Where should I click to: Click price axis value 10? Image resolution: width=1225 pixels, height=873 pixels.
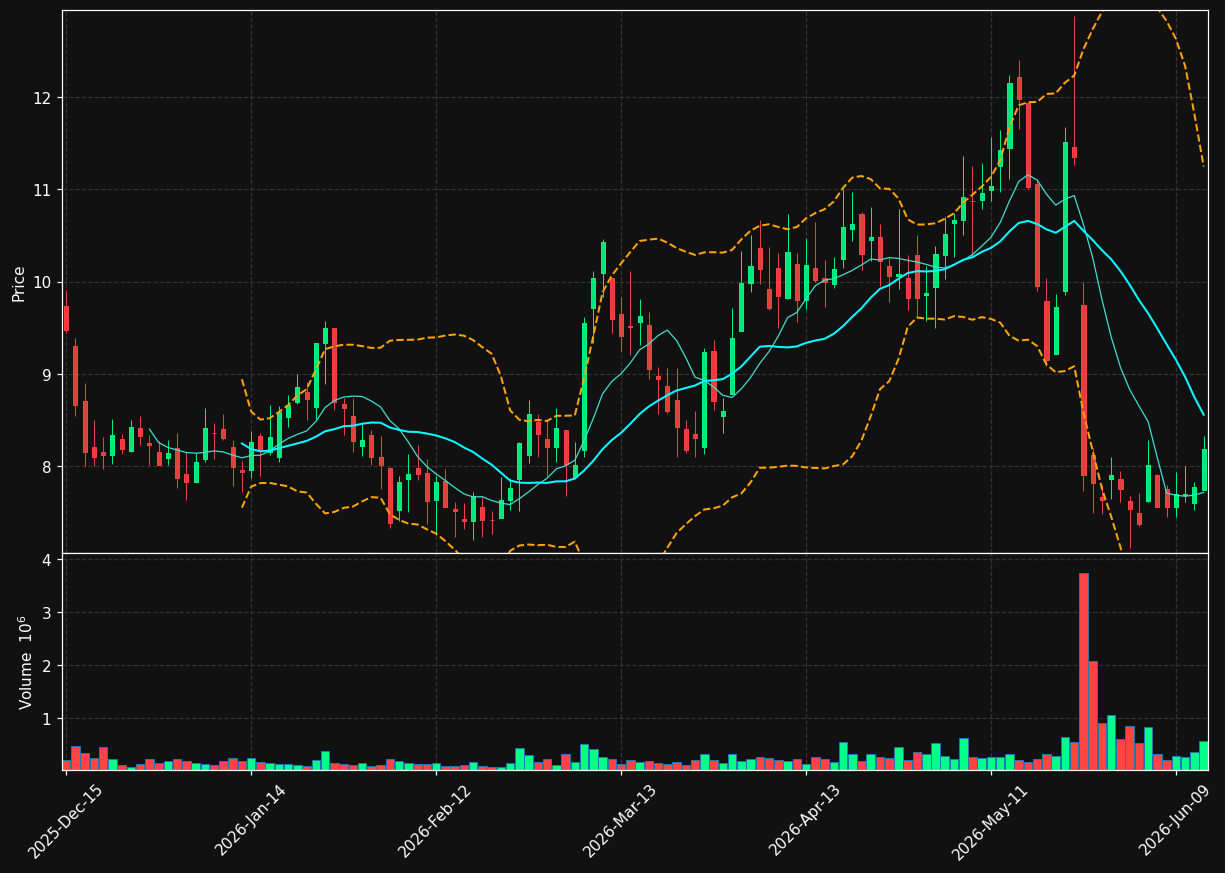tap(44, 282)
